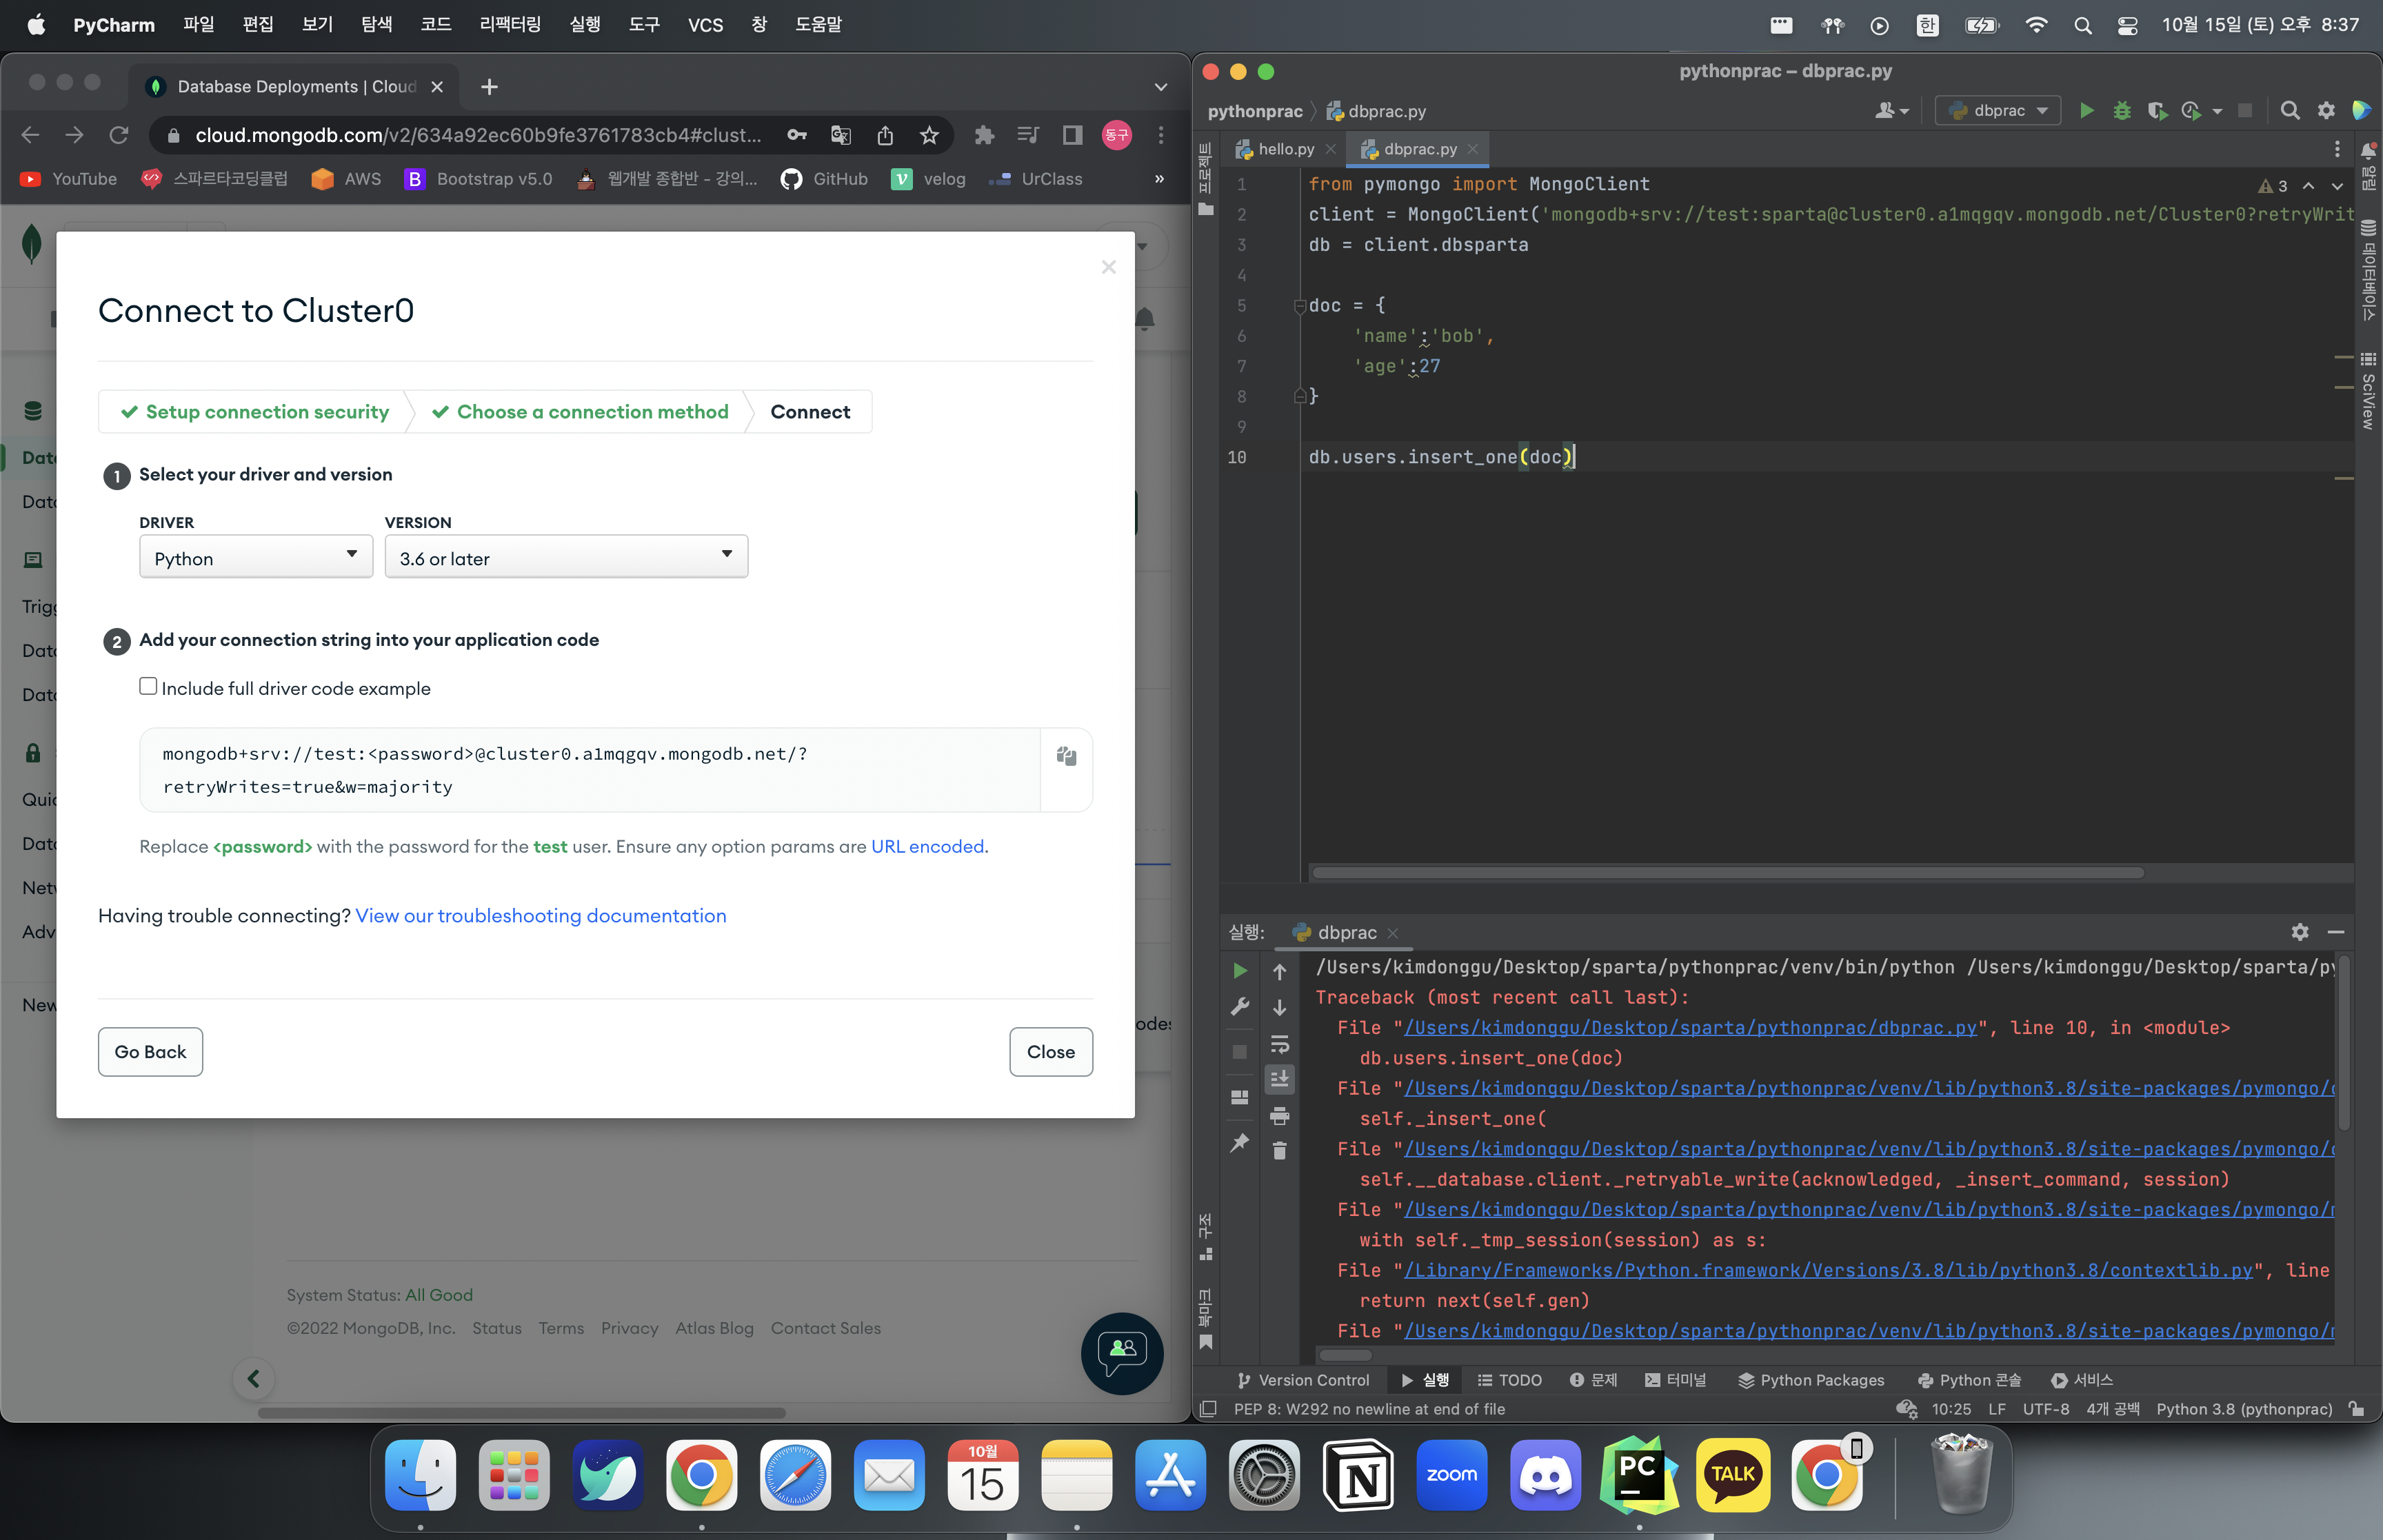This screenshot has height=1540, width=2383.
Task: Jump down the stack trace in Run panel
Action: point(1280,1008)
